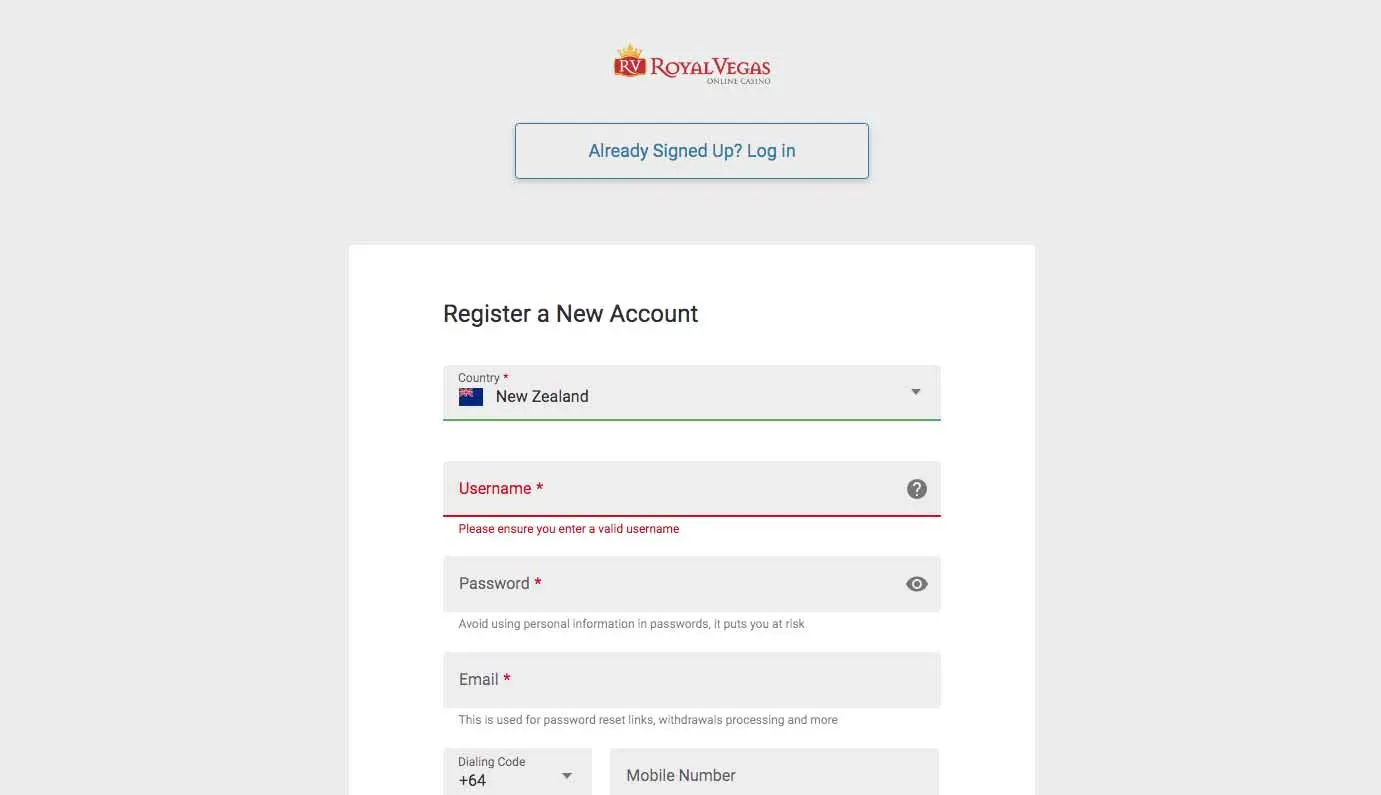Click the +64 dialing code value
The height and width of the screenshot is (795, 1381).
coord(472,781)
